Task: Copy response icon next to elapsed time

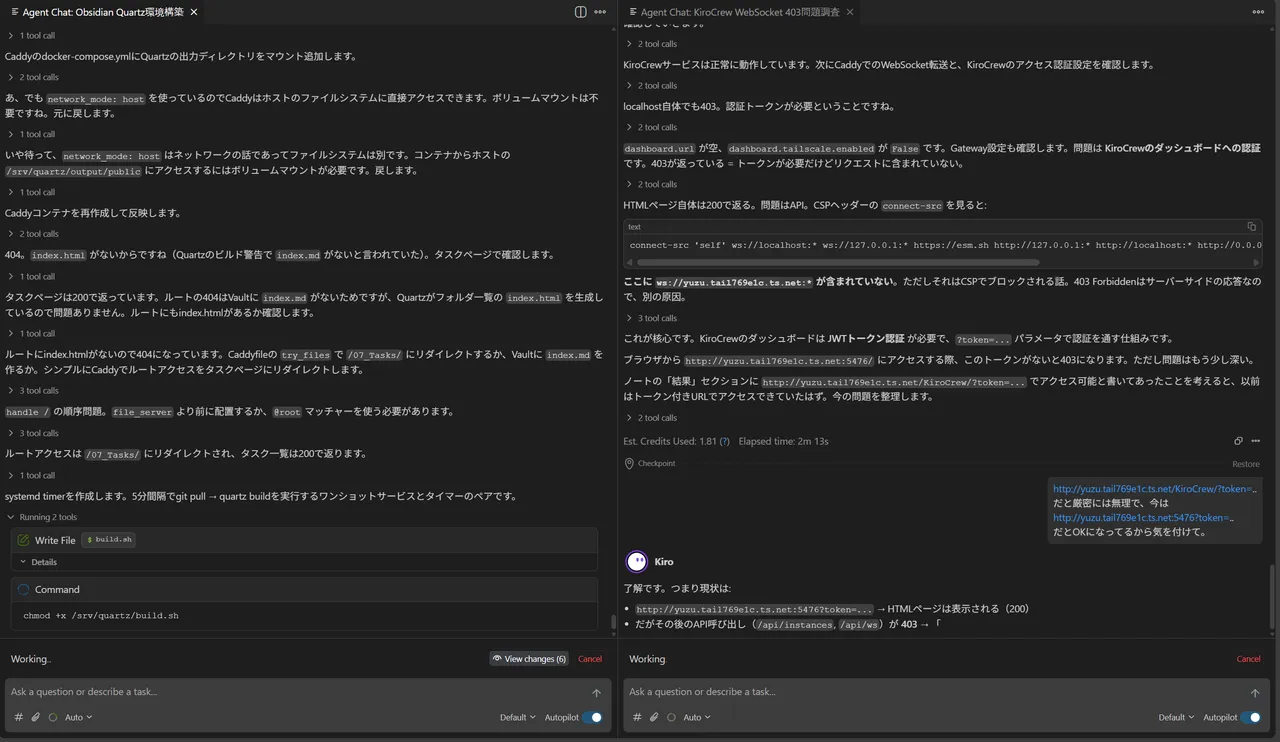Action: (x=1239, y=441)
